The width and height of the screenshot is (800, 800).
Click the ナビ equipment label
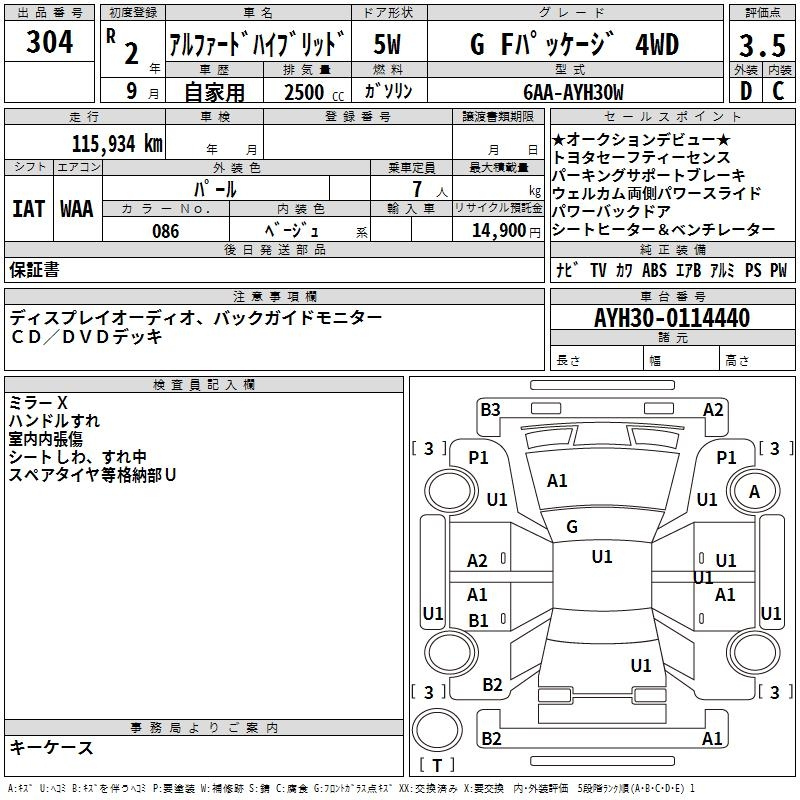point(568,270)
